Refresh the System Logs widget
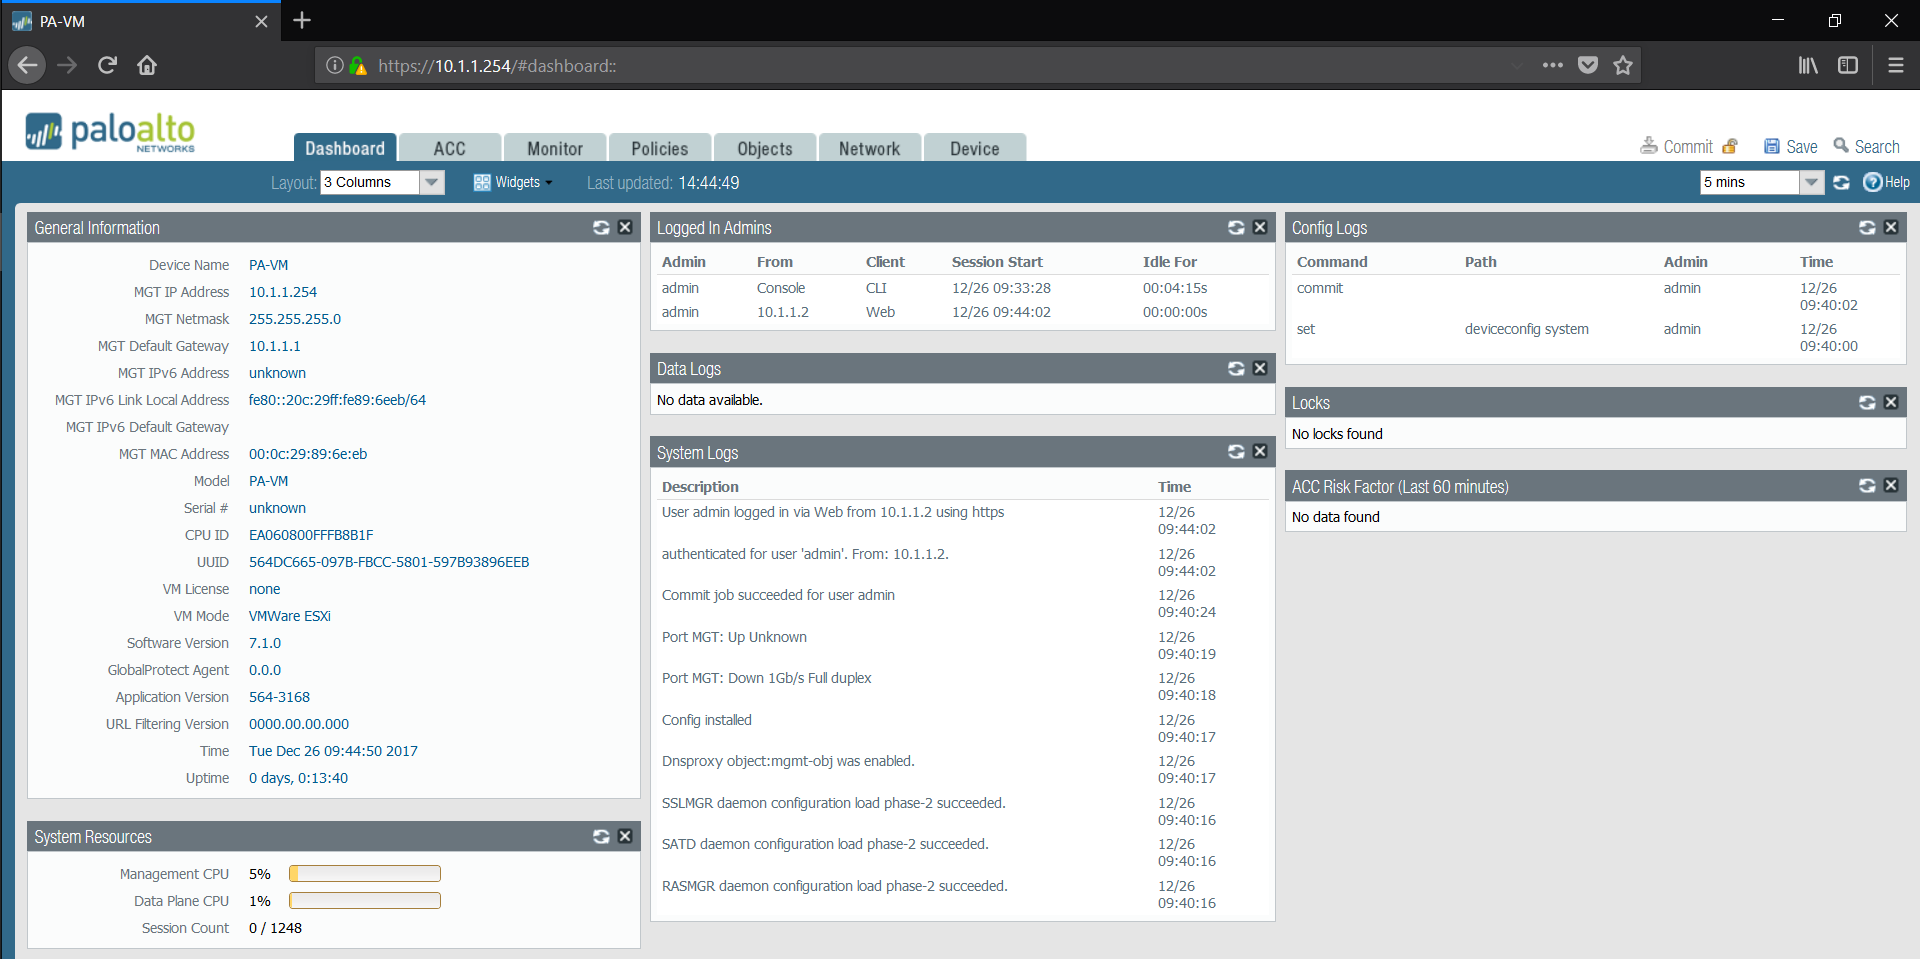Viewport: 1920px width, 959px height. [x=1236, y=452]
